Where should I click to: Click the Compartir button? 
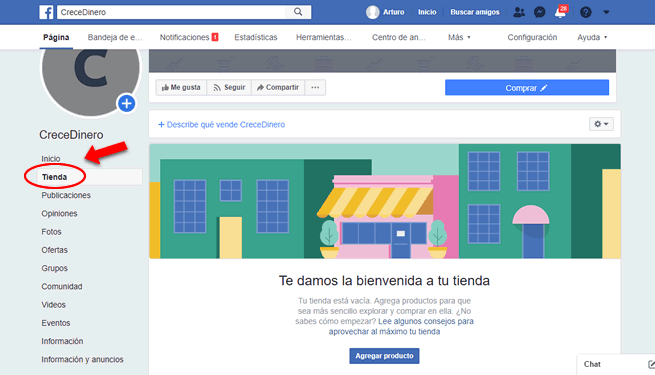[278, 87]
